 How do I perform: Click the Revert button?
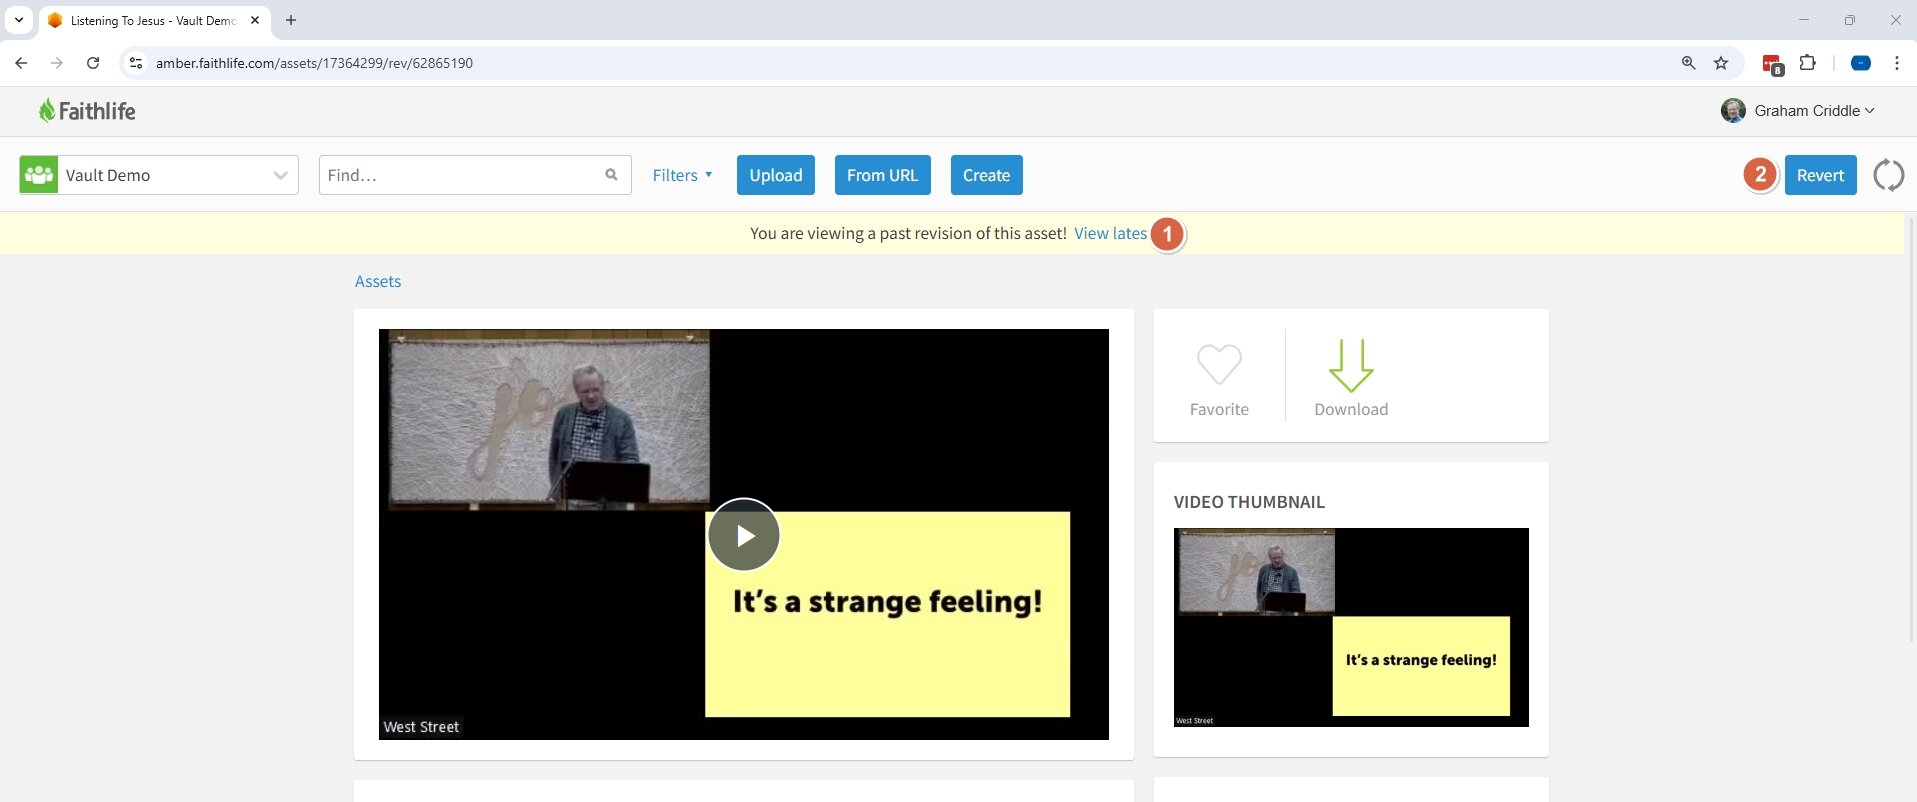[x=1820, y=175]
